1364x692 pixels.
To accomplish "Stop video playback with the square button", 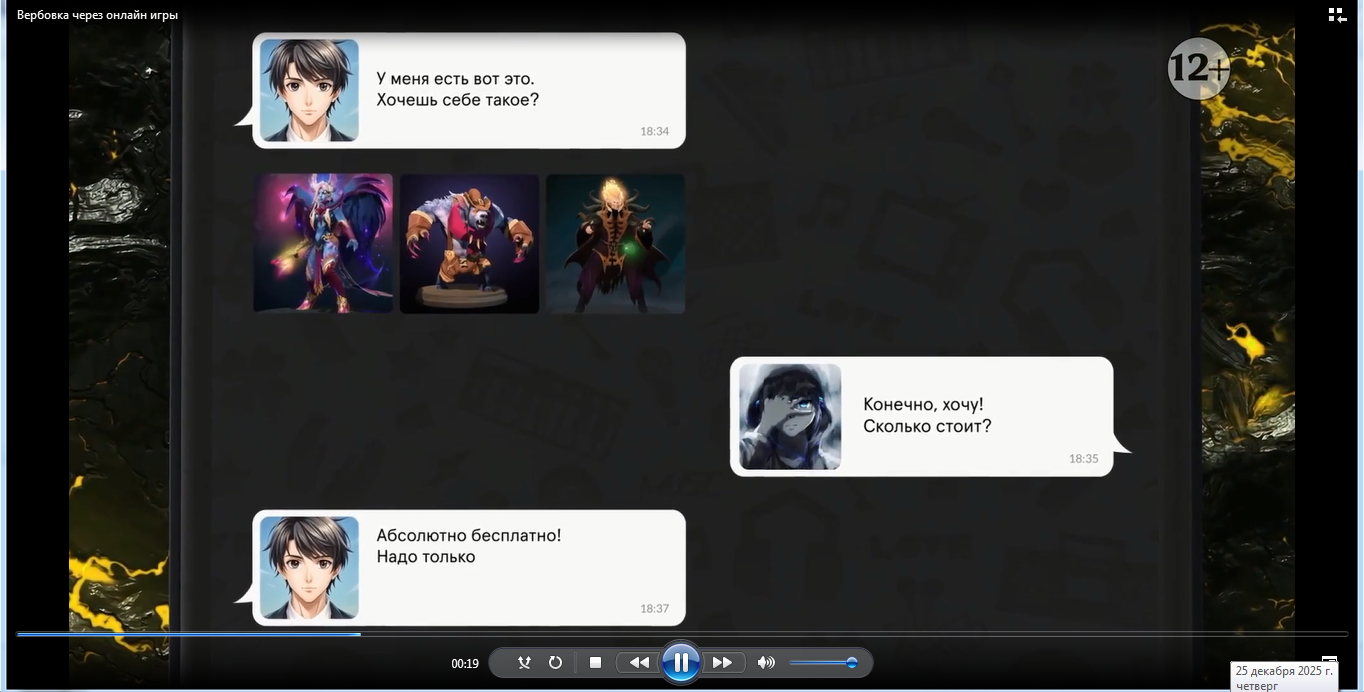I will (x=595, y=663).
